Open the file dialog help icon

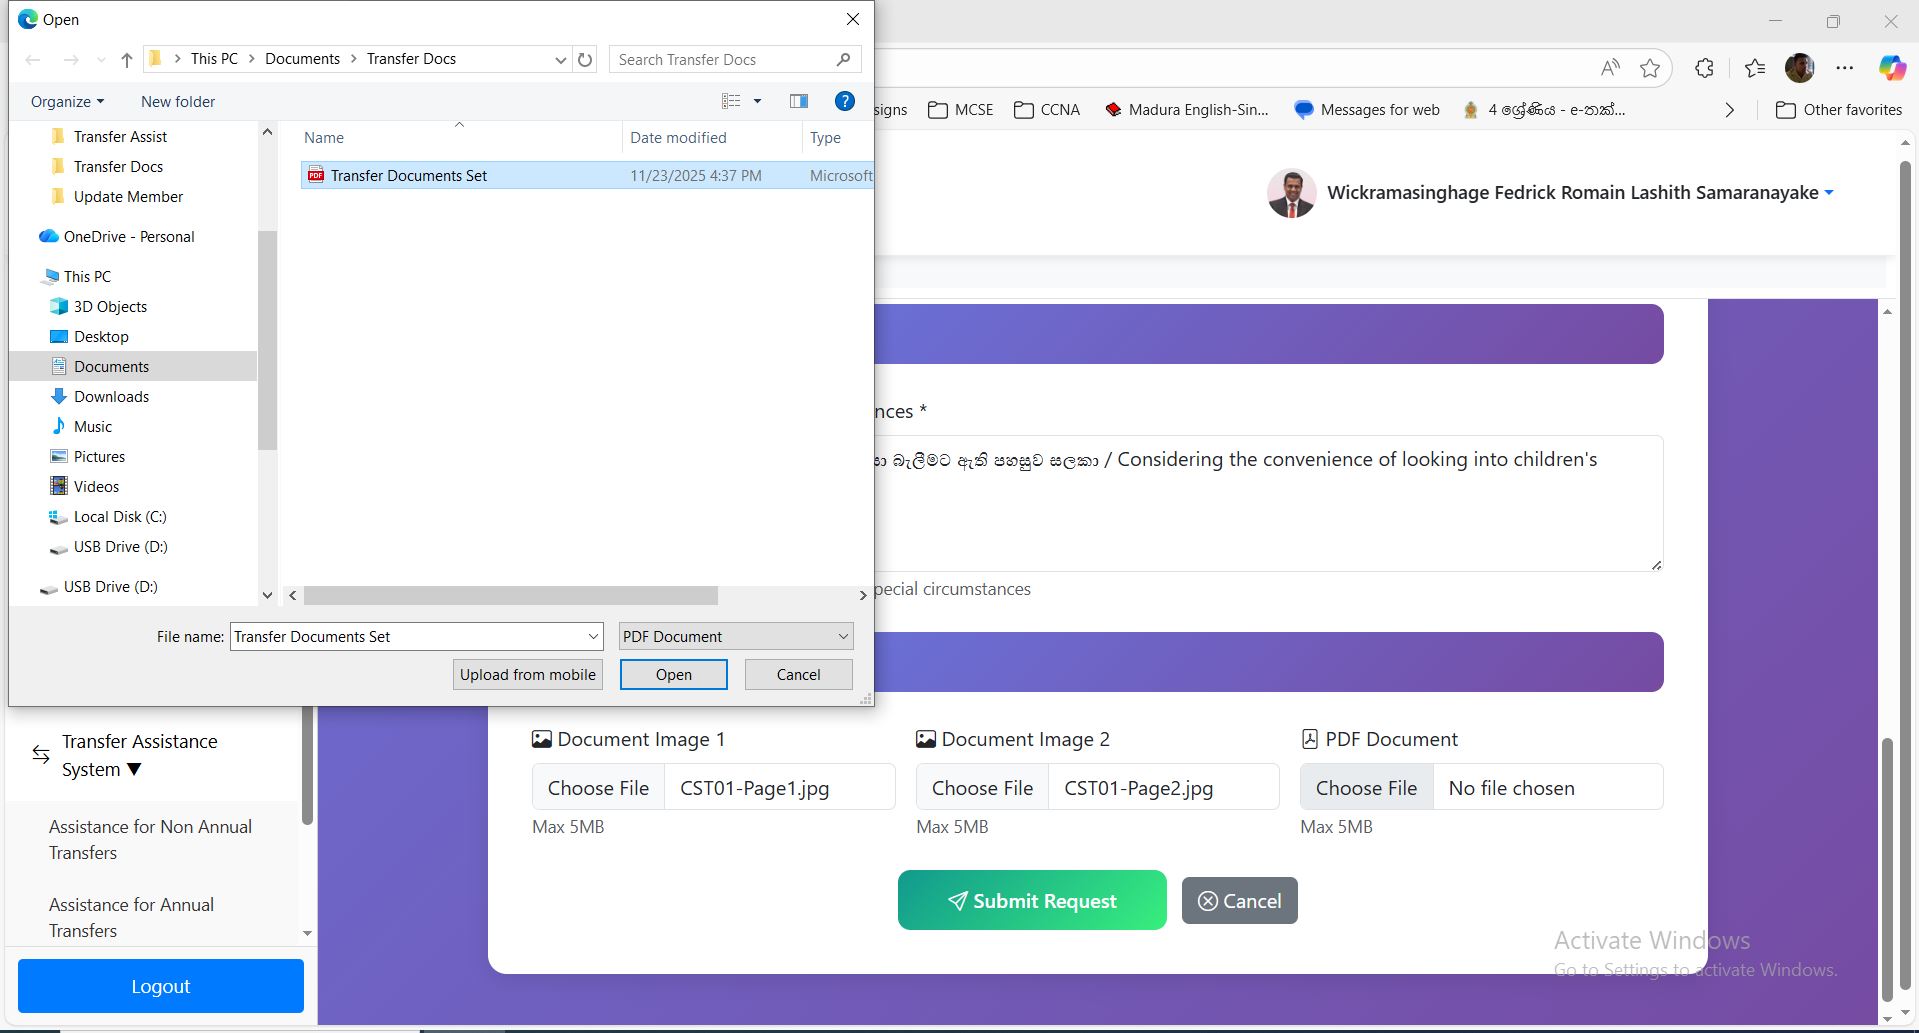[844, 101]
